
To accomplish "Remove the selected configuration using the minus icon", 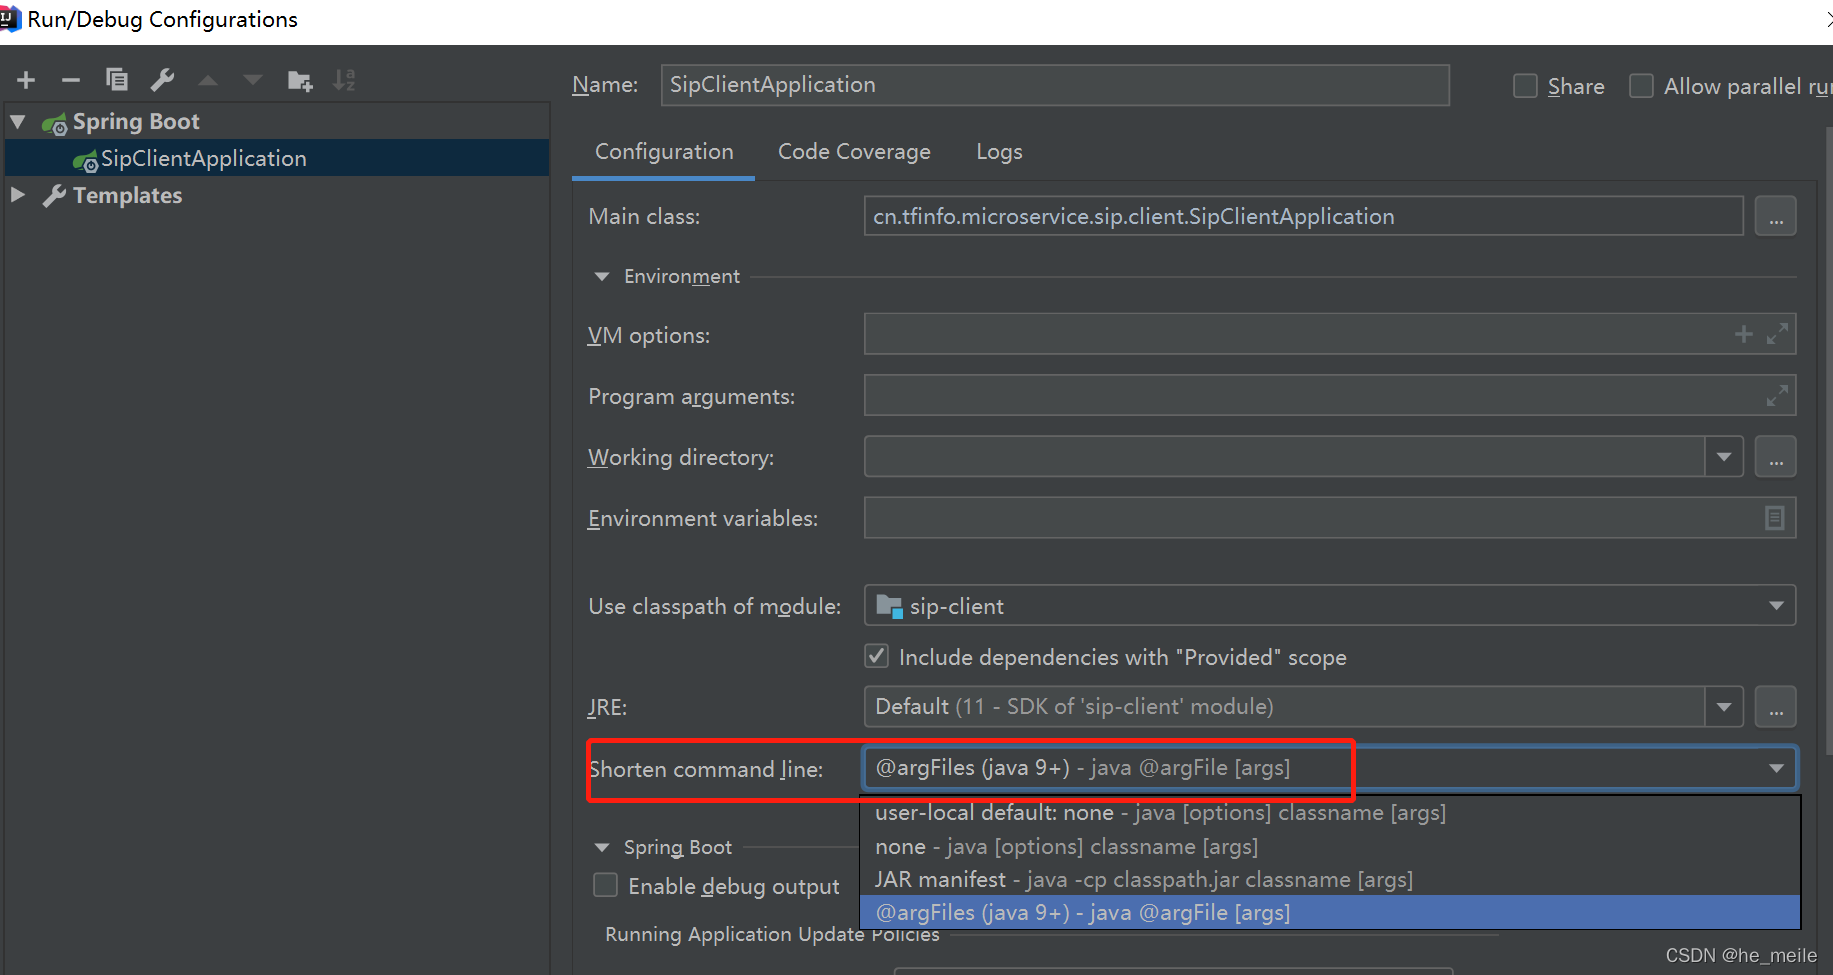I will click(x=70, y=80).
